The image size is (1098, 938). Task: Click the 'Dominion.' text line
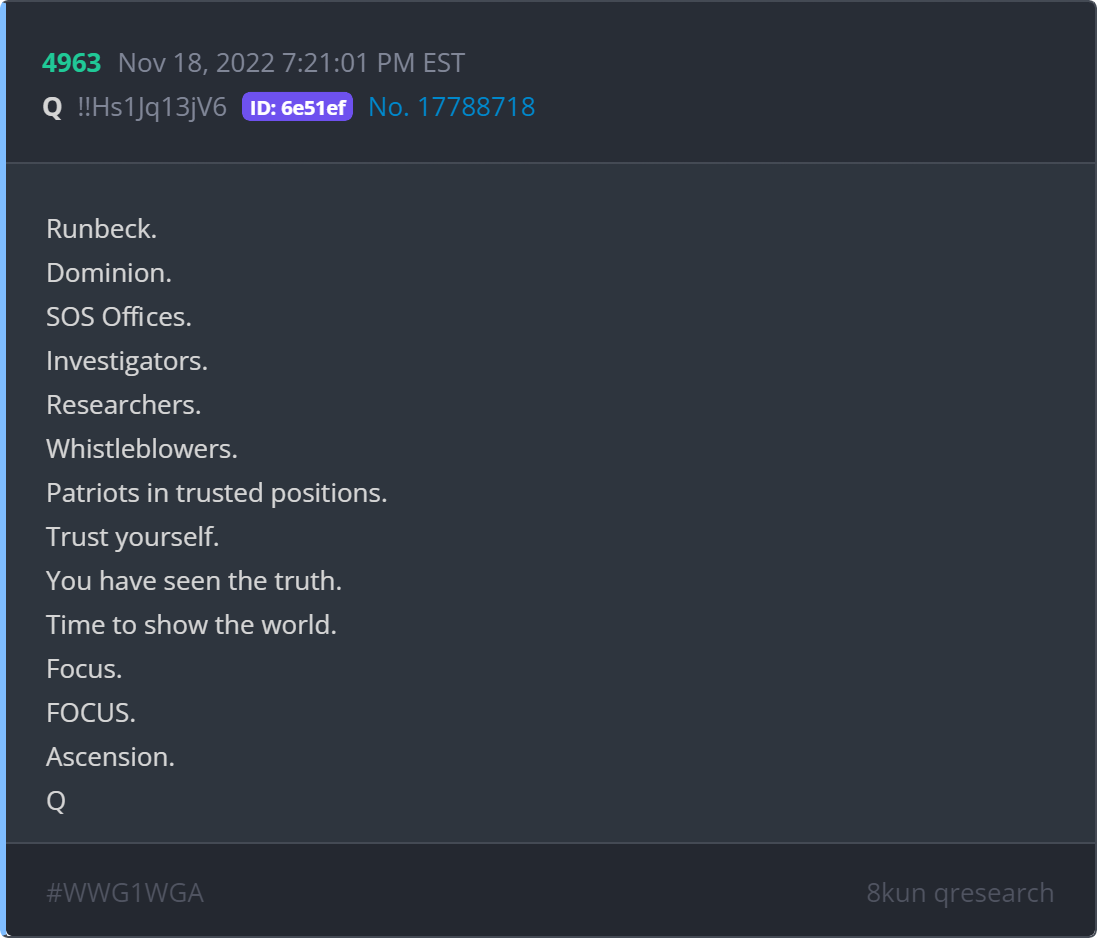[109, 273]
